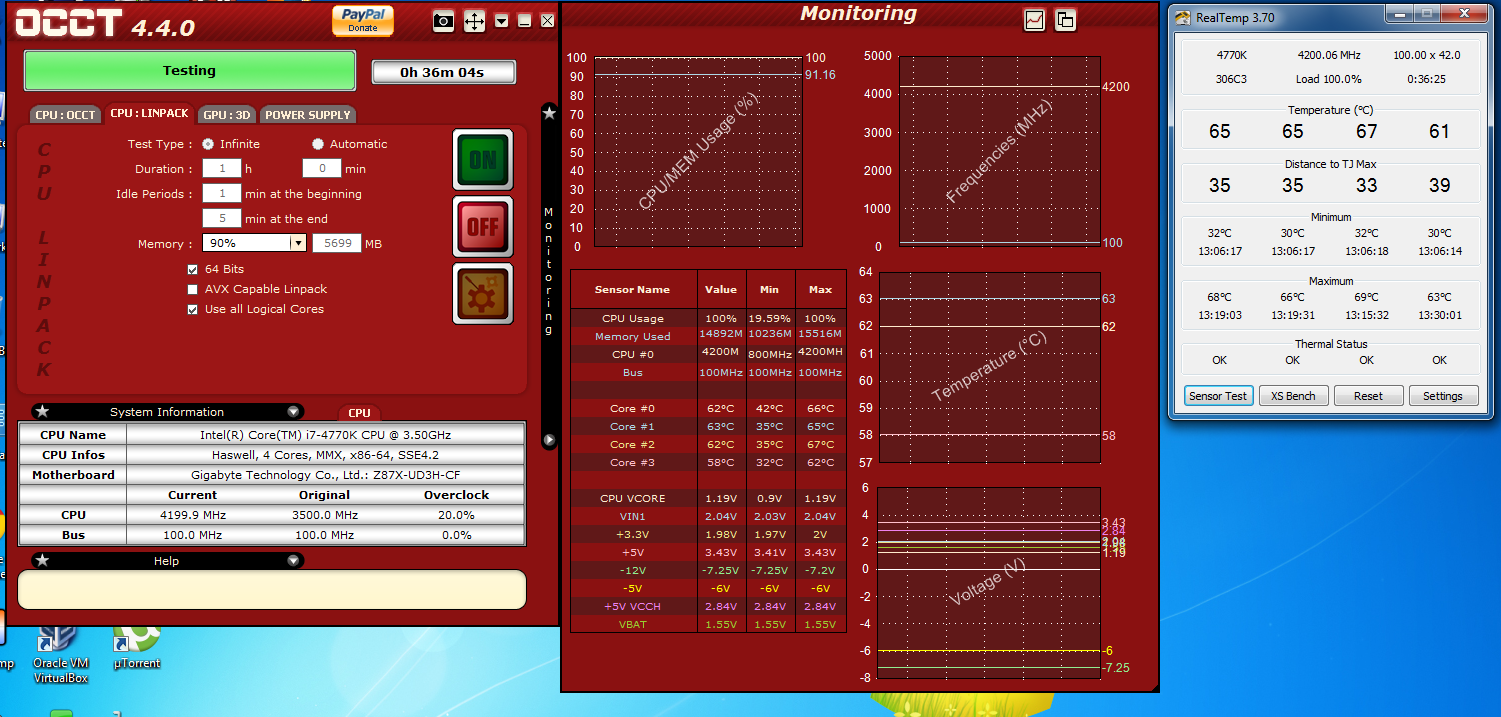Open the POWER SUPPLY tab

307,115
